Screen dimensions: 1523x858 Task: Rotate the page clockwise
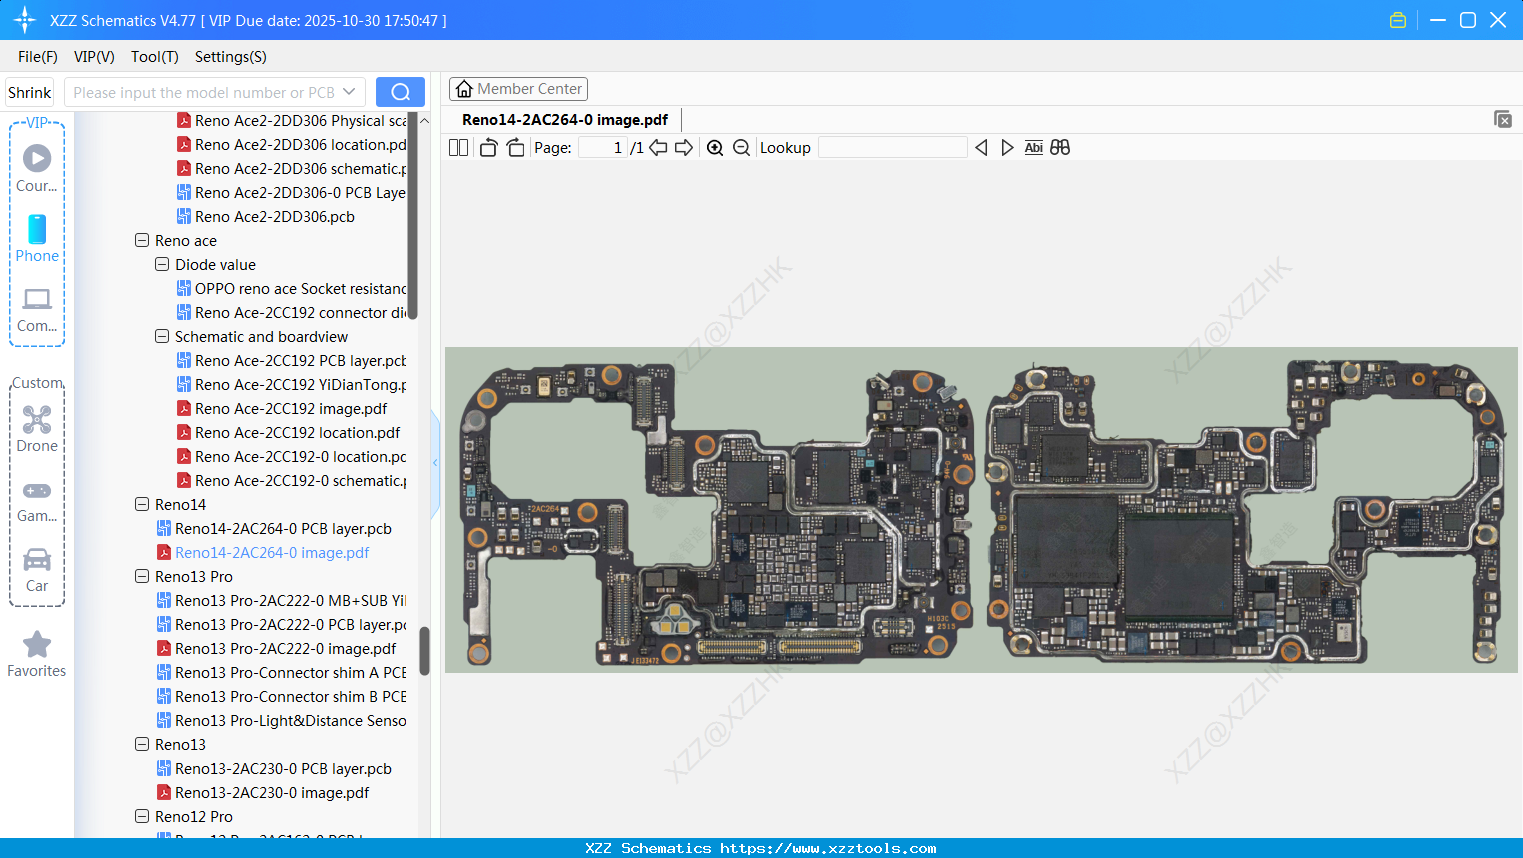pyautogui.click(x=515, y=148)
